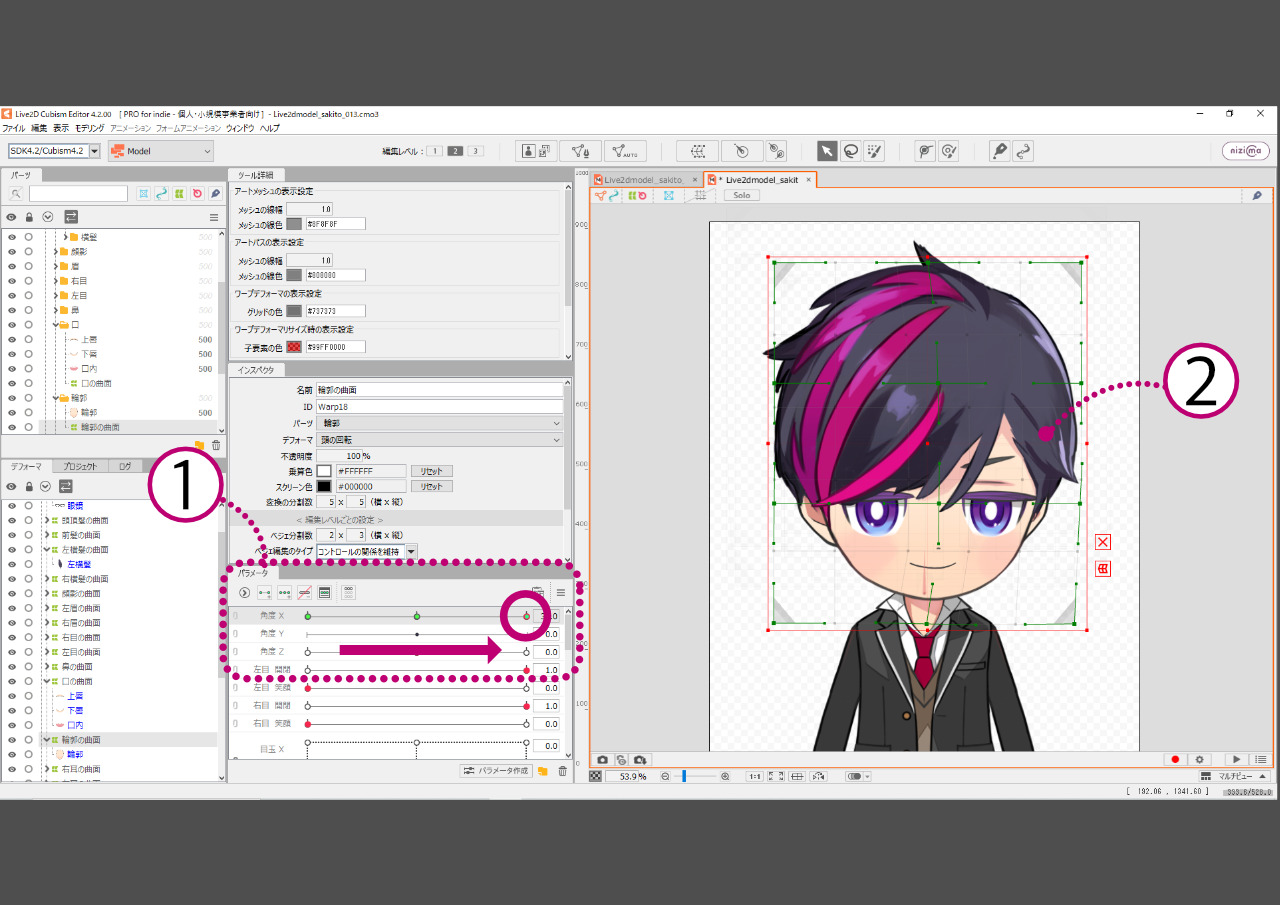
Task: Click the three-point key add icon in Parameter panel
Action: coord(285,592)
